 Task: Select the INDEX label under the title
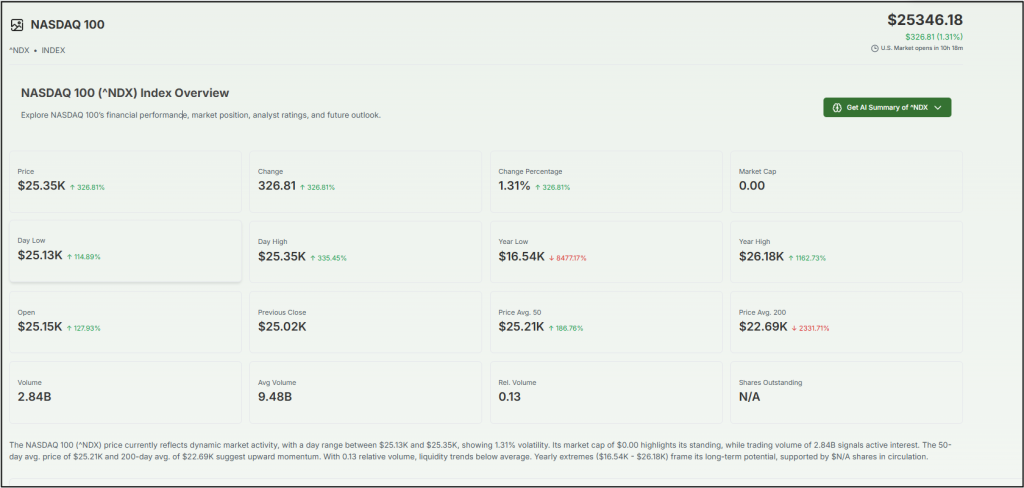coord(54,50)
